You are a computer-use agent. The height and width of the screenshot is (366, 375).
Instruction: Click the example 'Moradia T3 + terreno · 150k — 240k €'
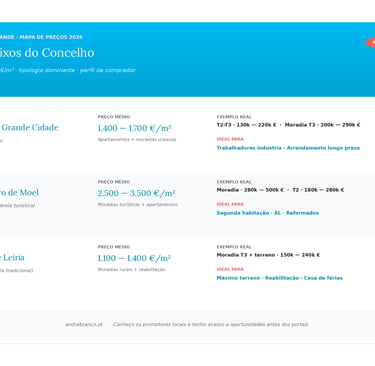(268, 255)
